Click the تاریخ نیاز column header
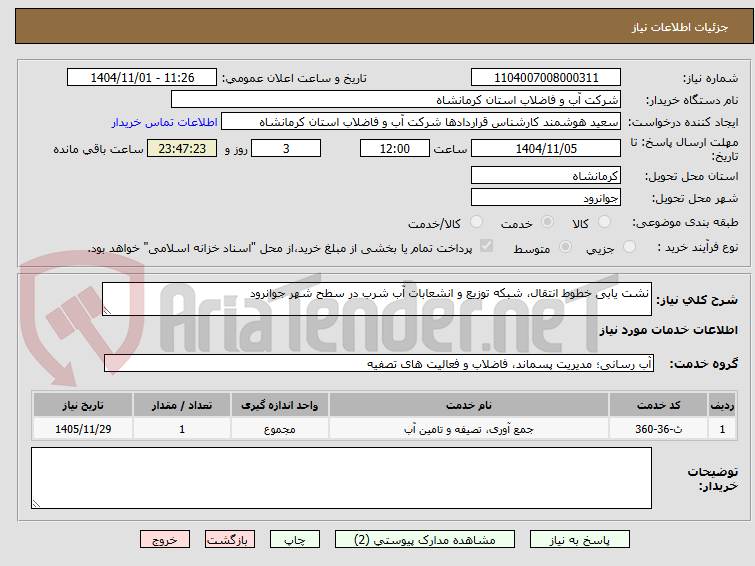This screenshot has height=566, width=755. click(83, 405)
